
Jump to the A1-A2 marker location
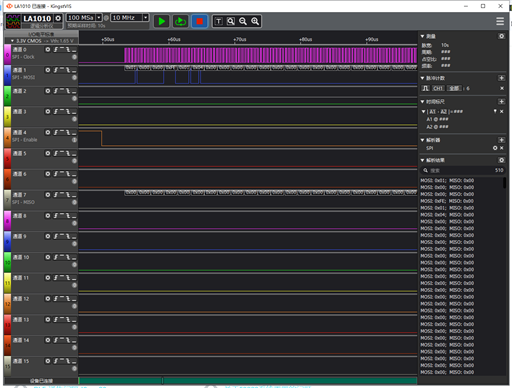[495, 111]
